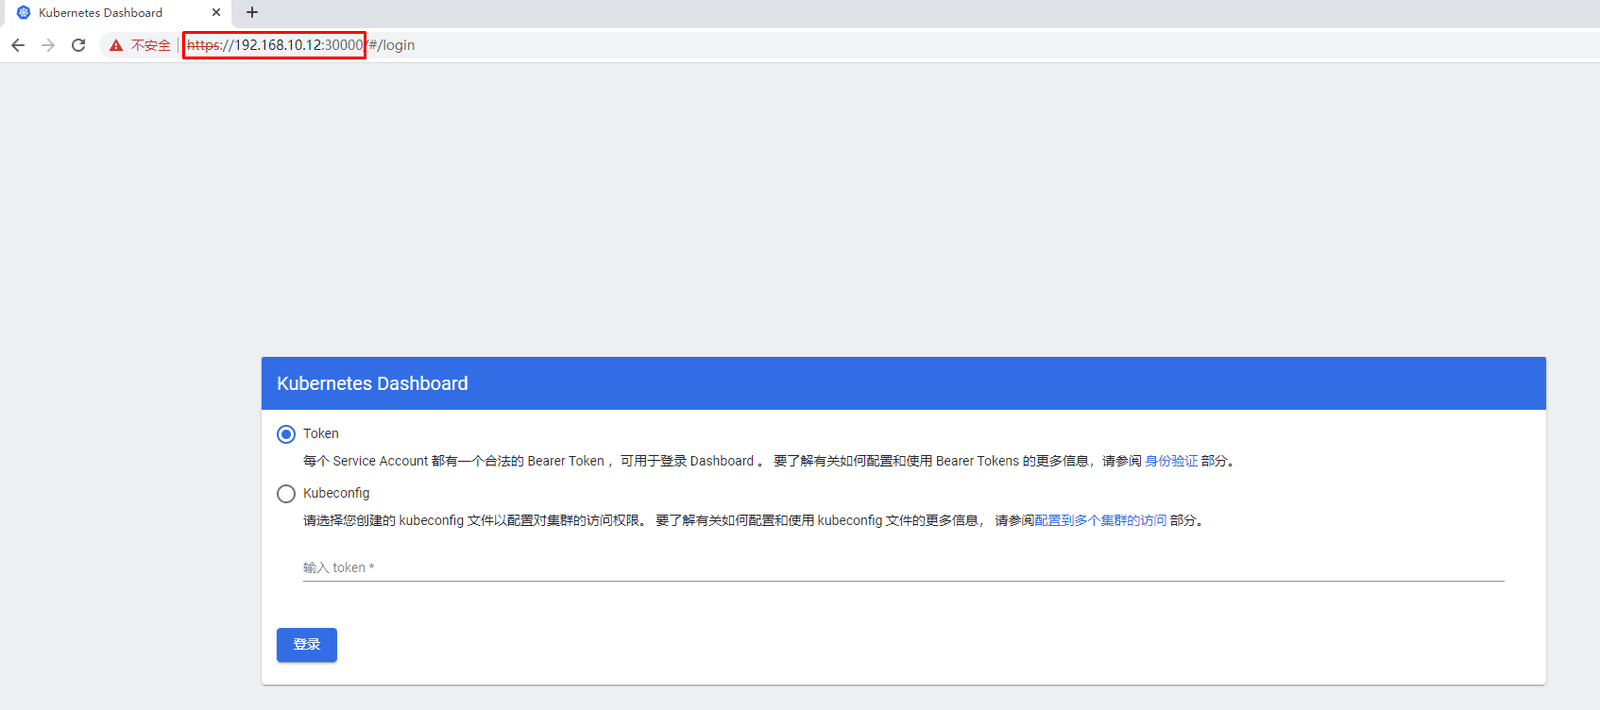Screen dimensions: 1600x710
Task: Click the Token label text
Action: coord(321,433)
